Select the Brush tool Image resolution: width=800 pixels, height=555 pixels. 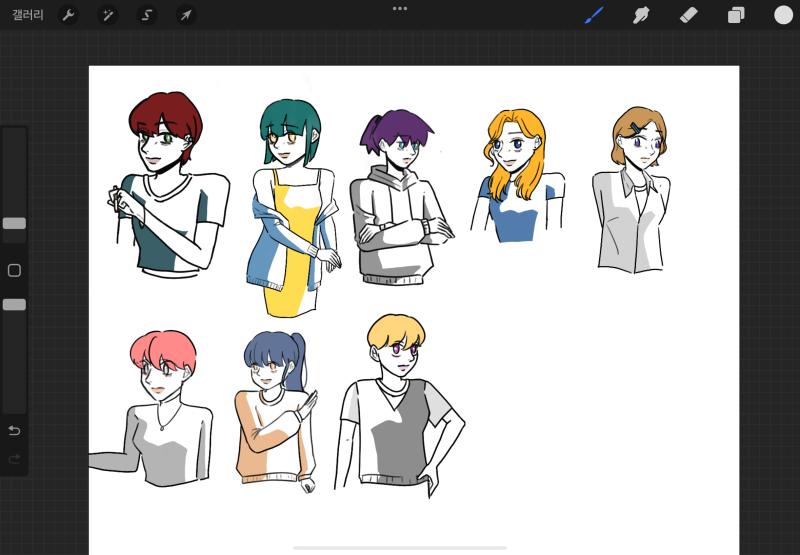[x=594, y=15]
